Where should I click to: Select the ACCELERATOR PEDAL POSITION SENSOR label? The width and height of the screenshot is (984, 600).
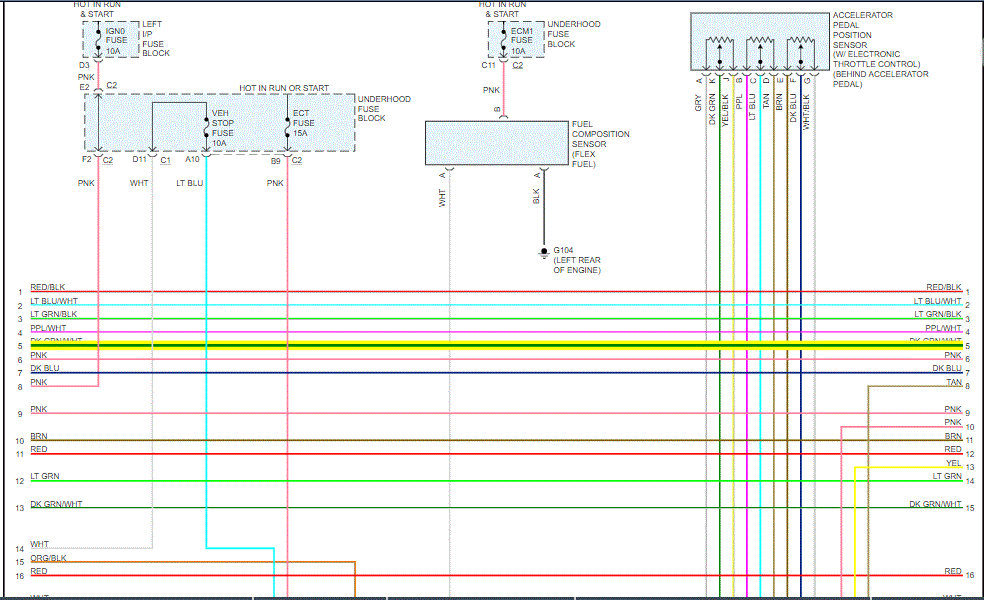(880, 49)
